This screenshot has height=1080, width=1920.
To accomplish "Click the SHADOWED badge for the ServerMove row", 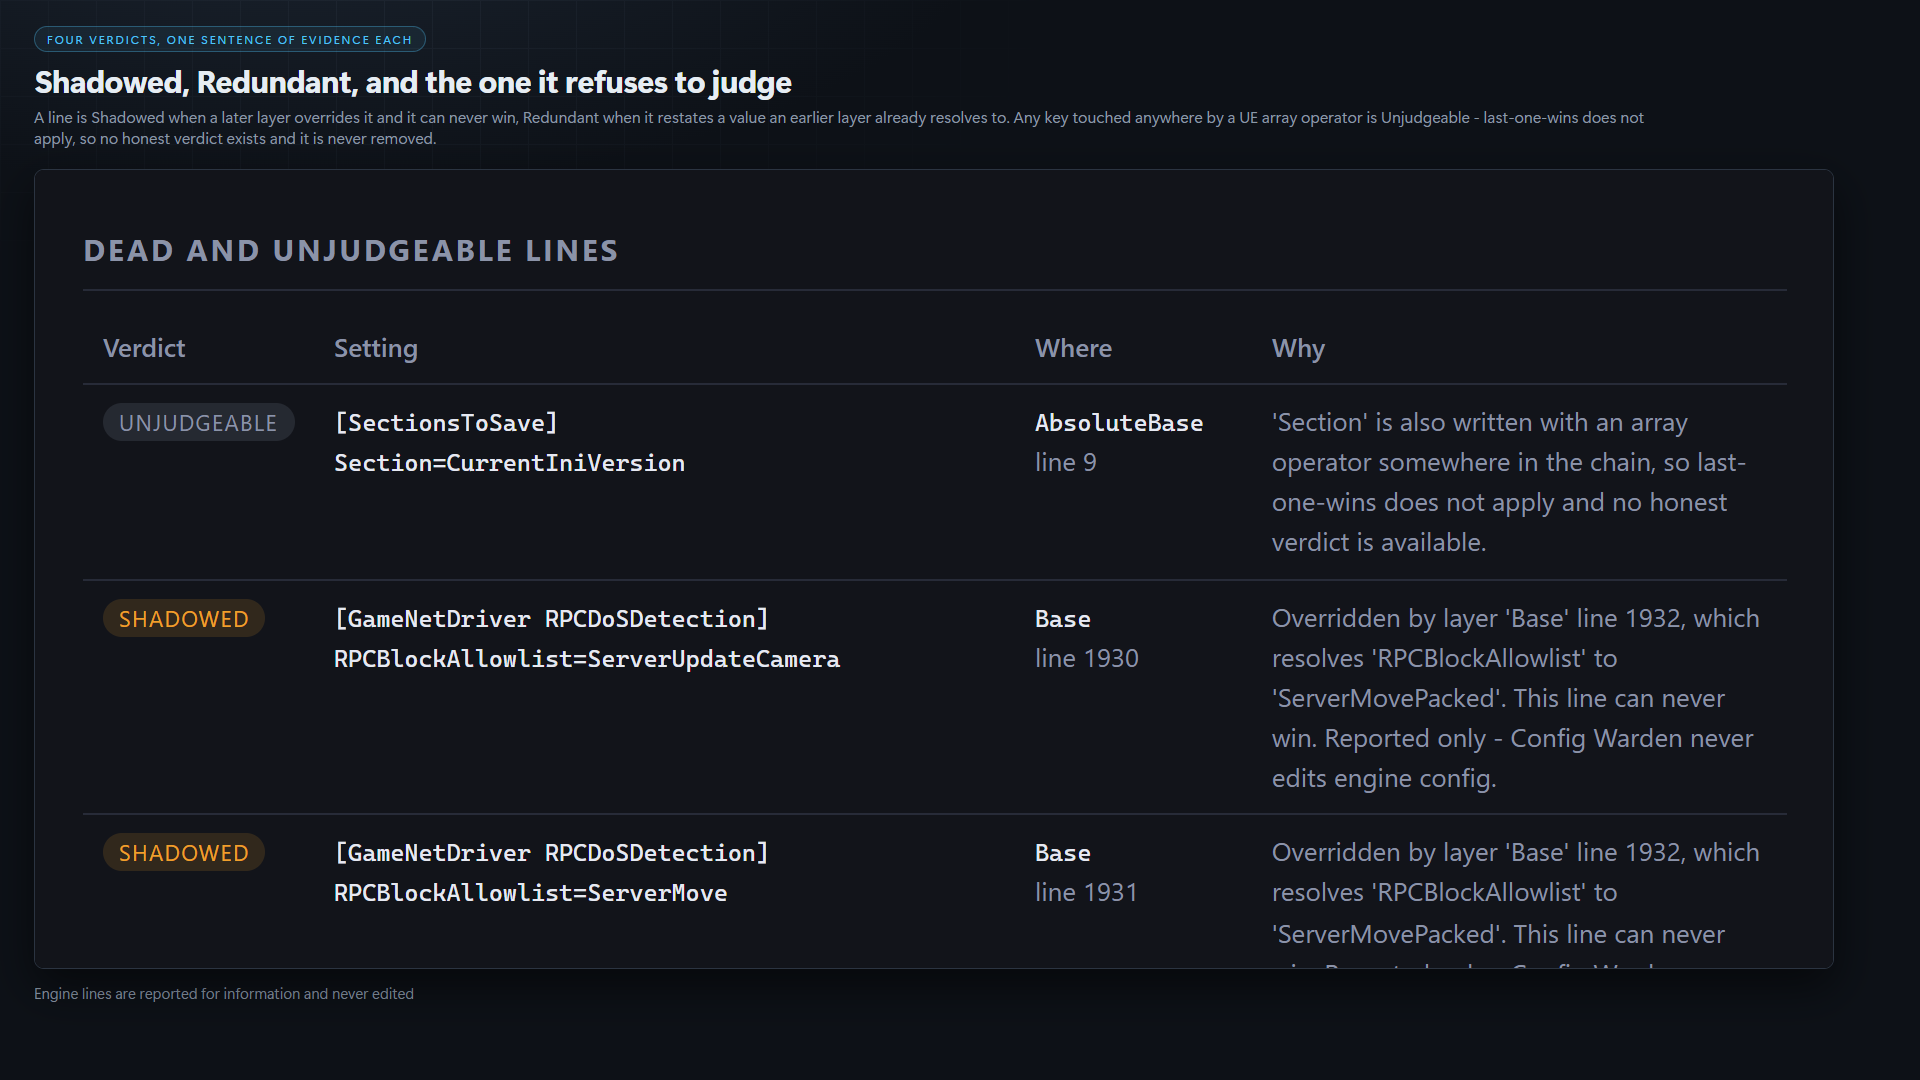I will coord(184,853).
